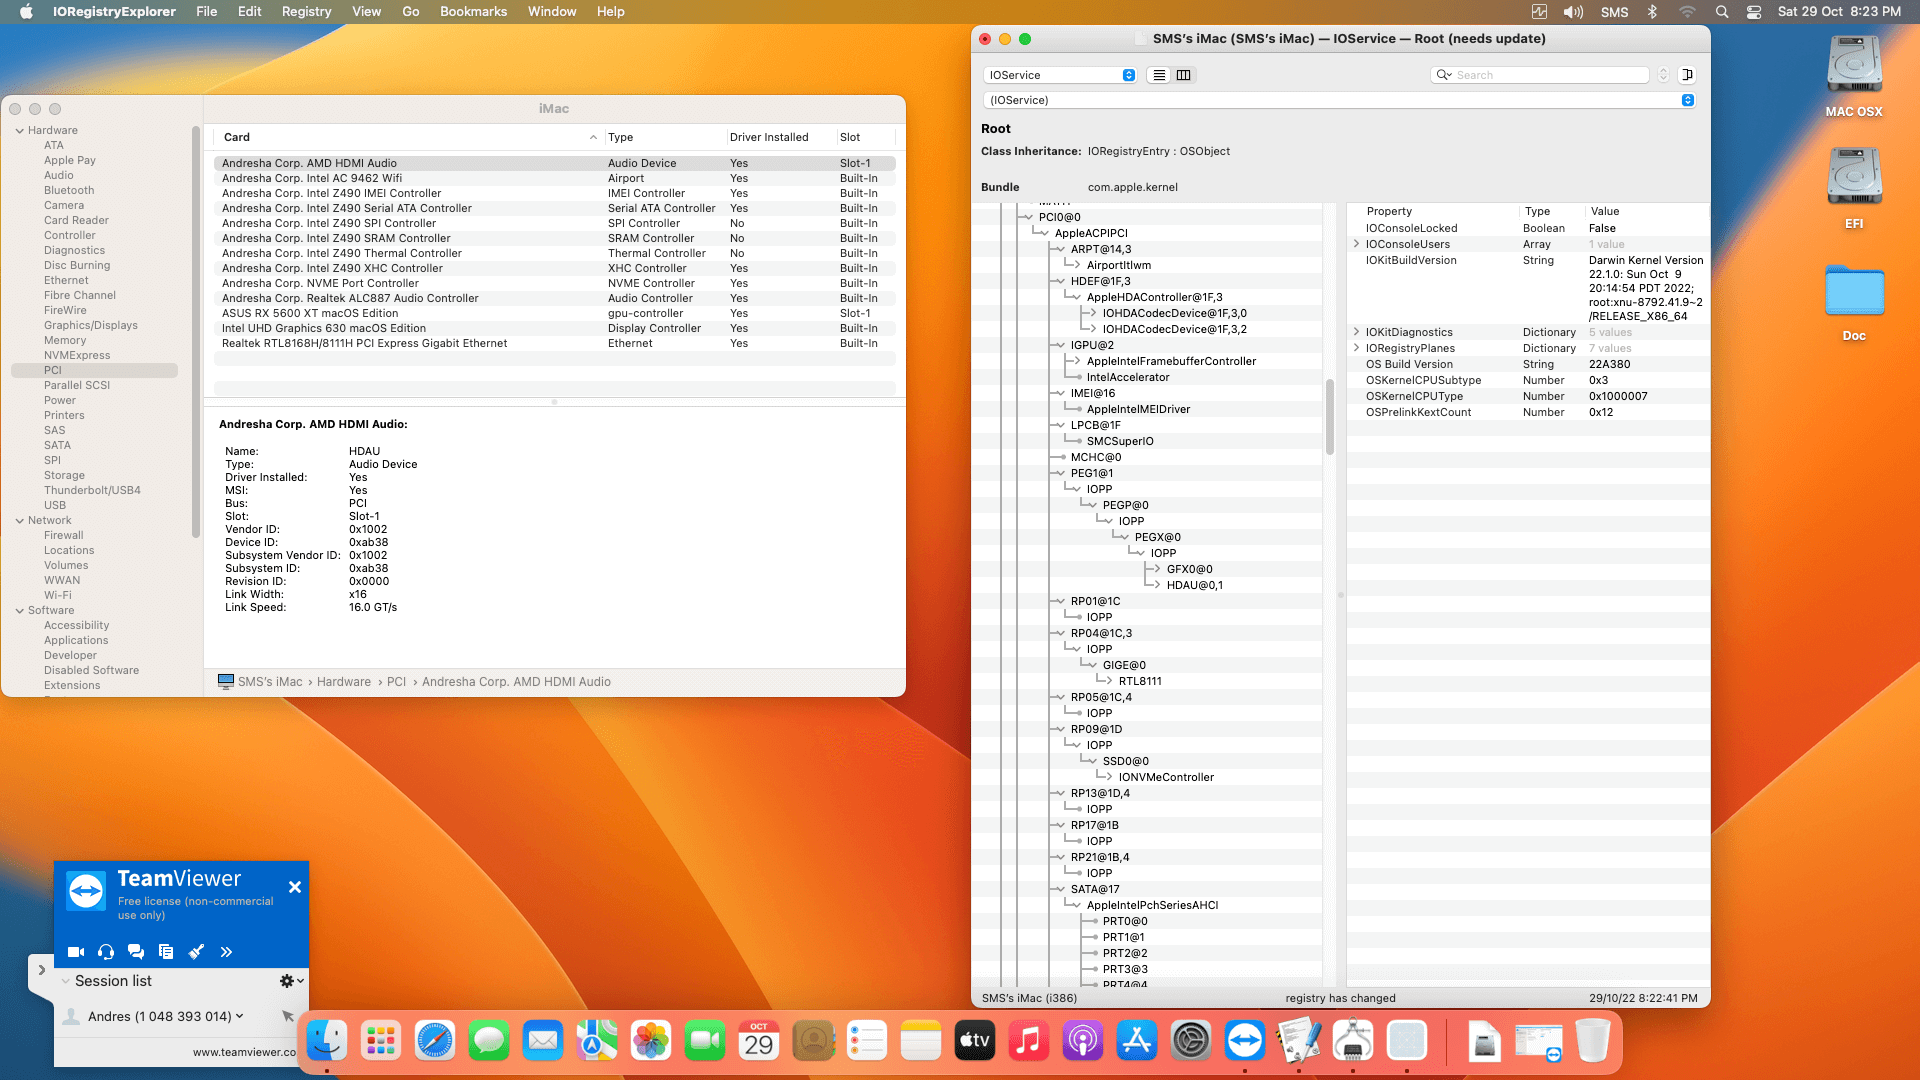The height and width of the screenshot is (1080, 1920).
Task: Click TeamViewer headset audio icon
Action: tap(106, 952)
